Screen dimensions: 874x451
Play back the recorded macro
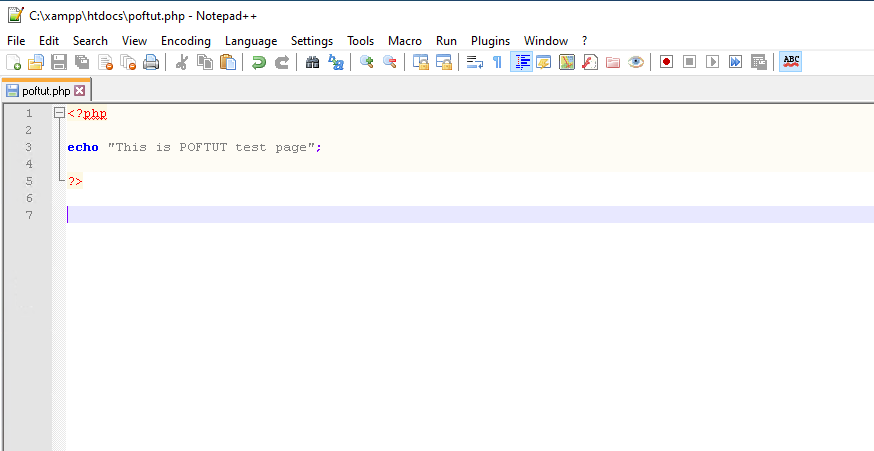[x=712, y=62]
